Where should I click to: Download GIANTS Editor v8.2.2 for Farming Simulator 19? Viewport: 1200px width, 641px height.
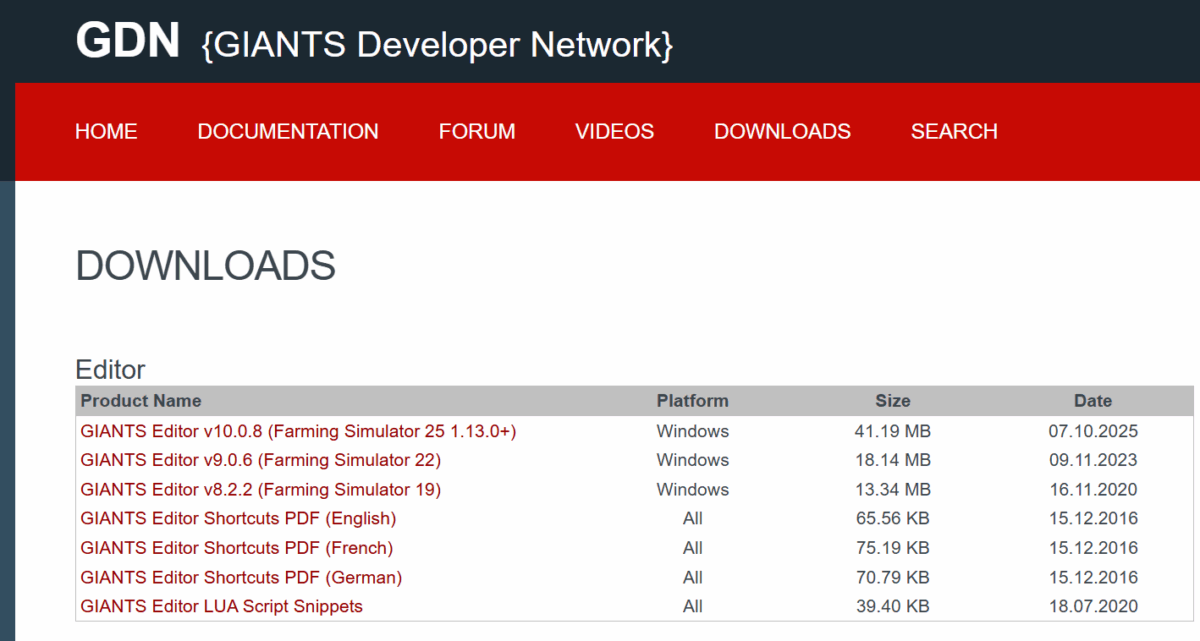[260, 490]
